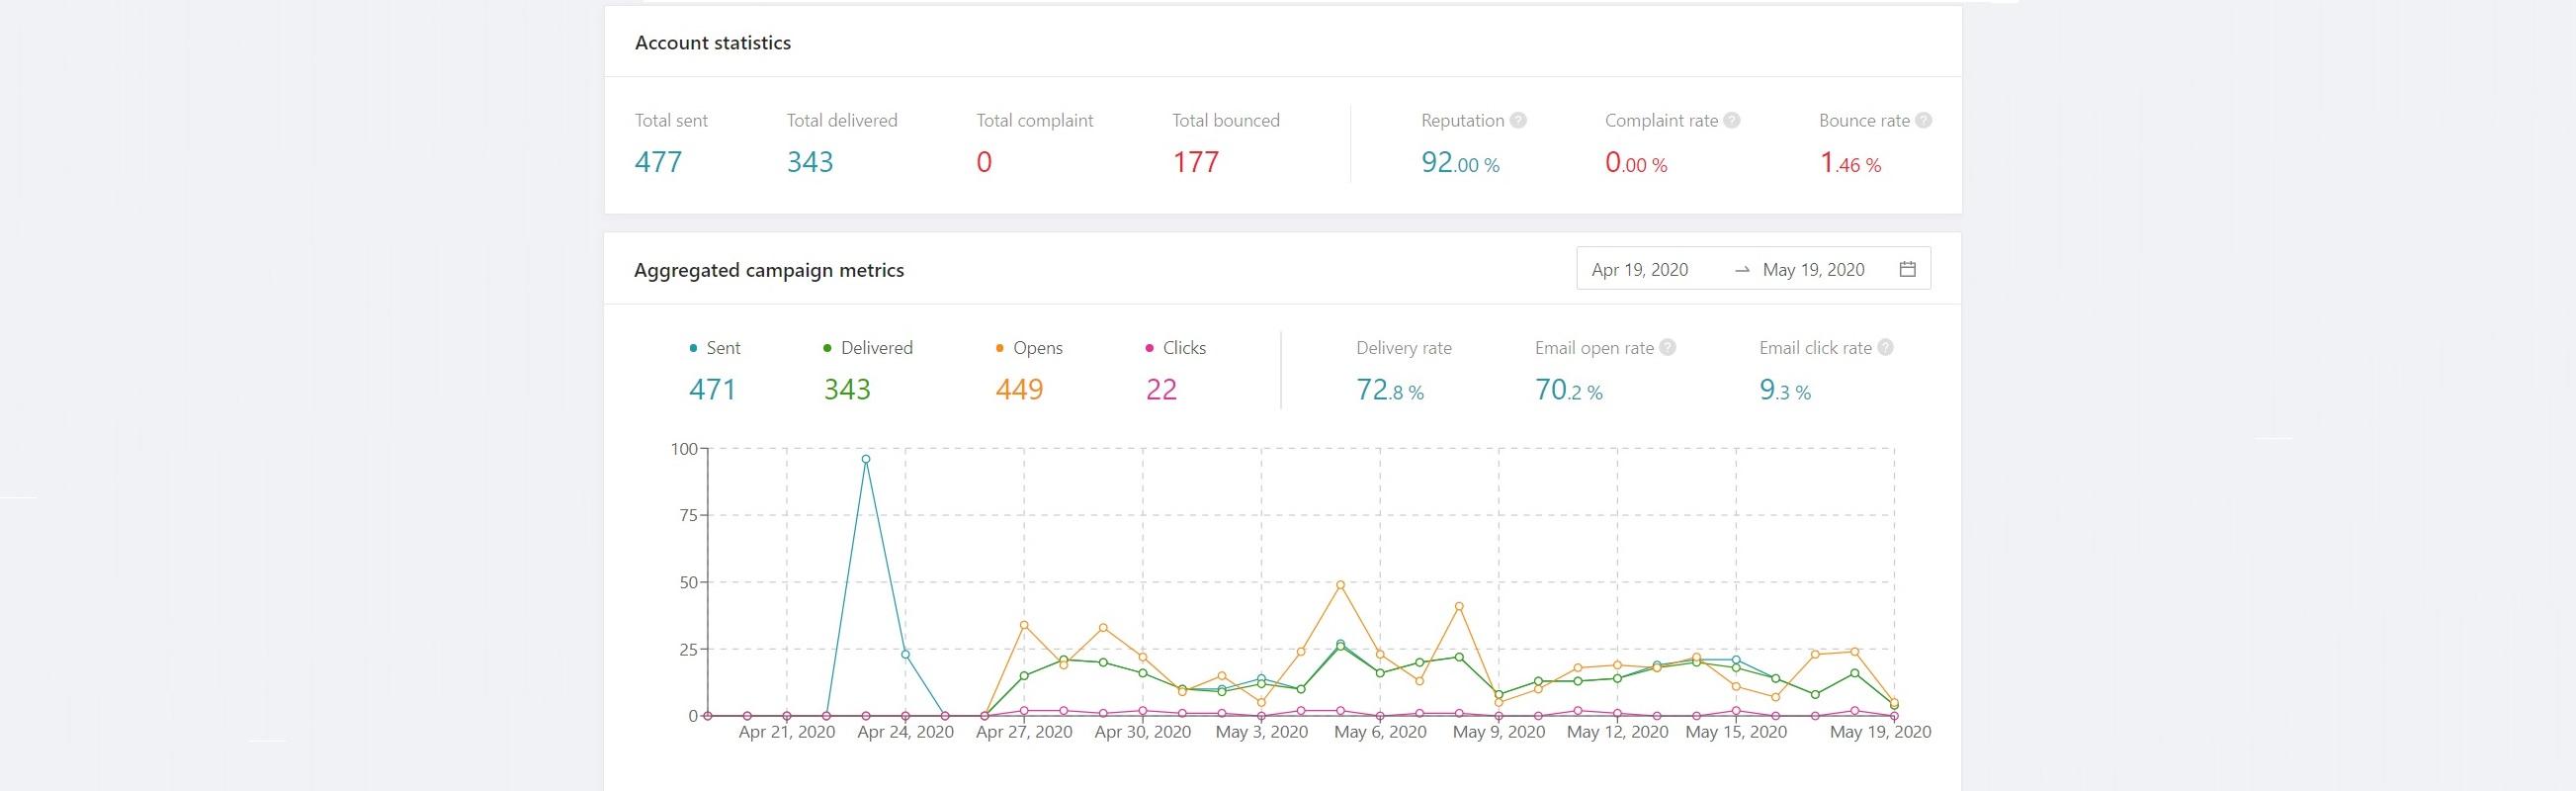Click the Bounce rate value 1.46 %
2576x791 pixels.
tap(1850, 163)
